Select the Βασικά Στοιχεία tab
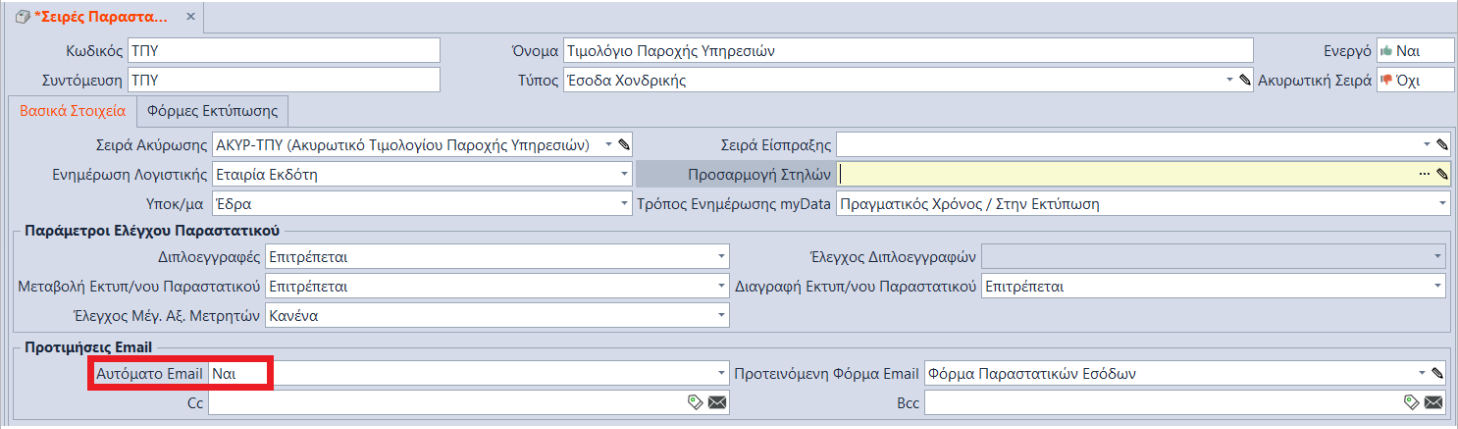Viewport: 1458px width, 429px height. coord(73,111)
